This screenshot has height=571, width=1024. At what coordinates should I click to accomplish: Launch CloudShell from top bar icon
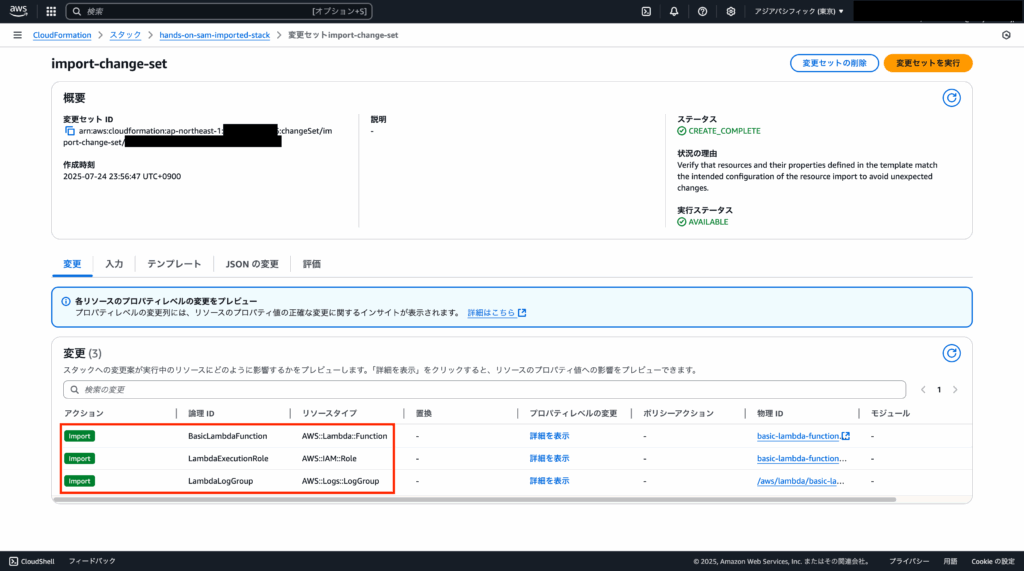point(646,11)
